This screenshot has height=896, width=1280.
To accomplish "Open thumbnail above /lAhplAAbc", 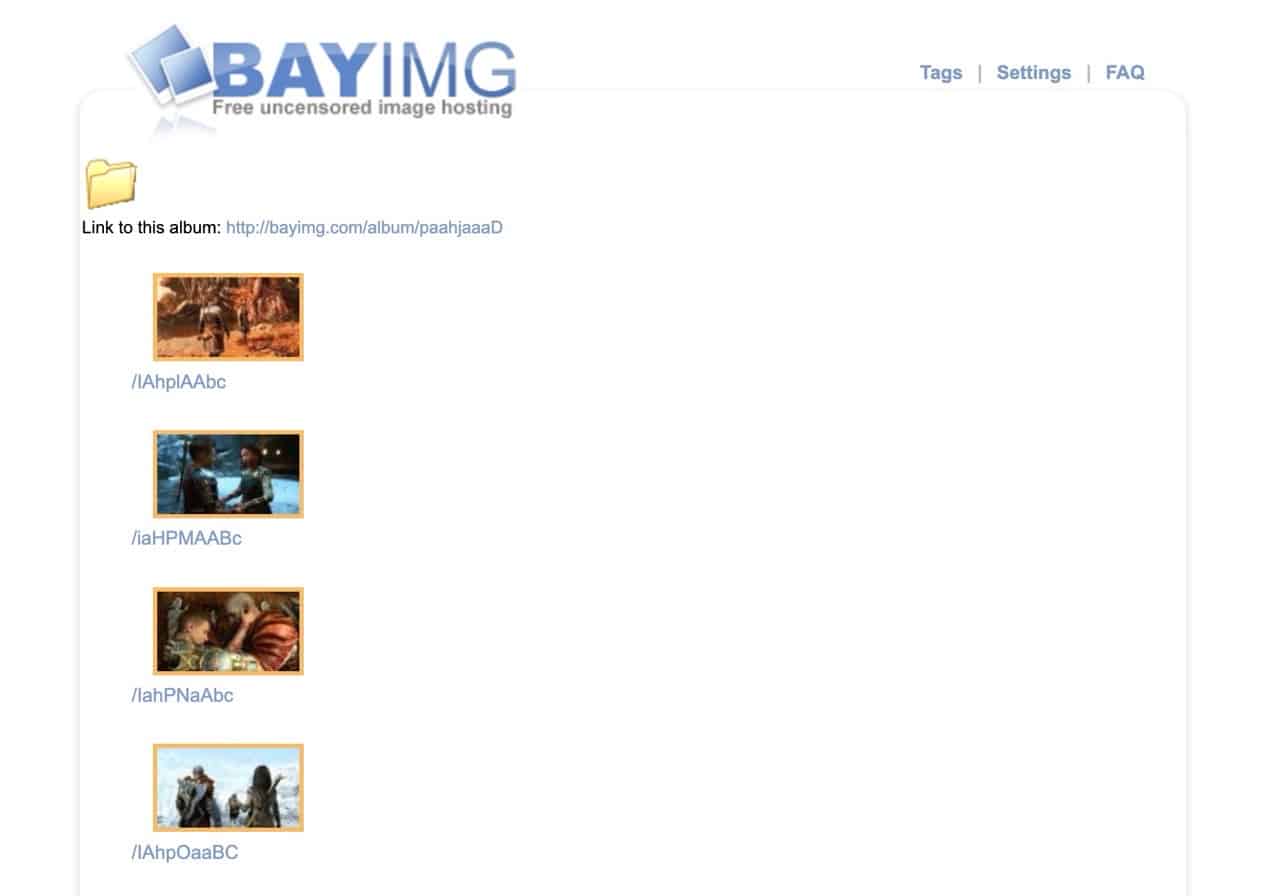I will click(x=228, y=317).
